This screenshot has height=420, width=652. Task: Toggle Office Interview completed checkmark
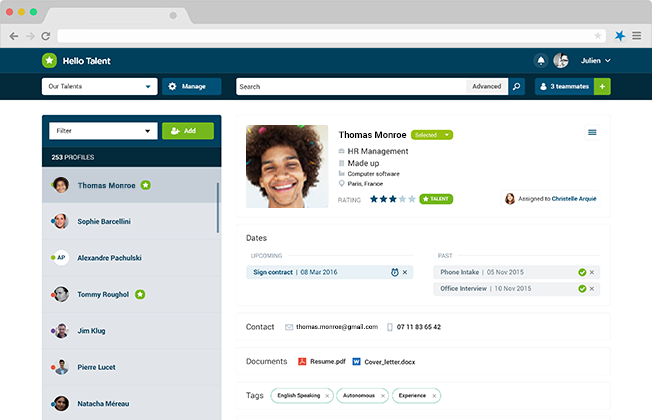pos(582,289)
